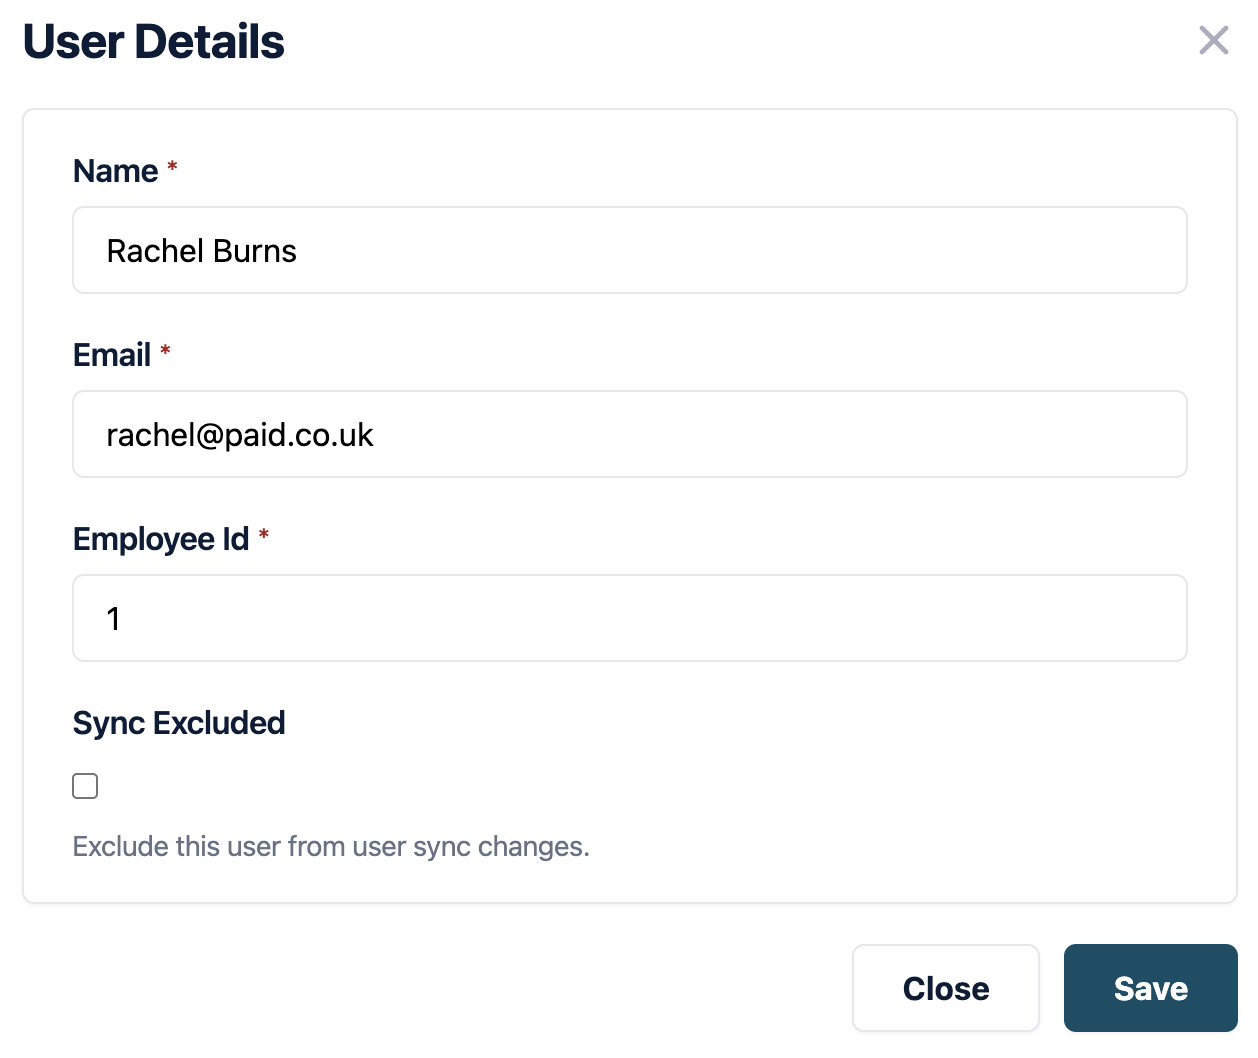Image resolution: width=1258 pixels, height=1058 pixels.
Task: Click the red asterisk beside Name
Action: (172, 166)
